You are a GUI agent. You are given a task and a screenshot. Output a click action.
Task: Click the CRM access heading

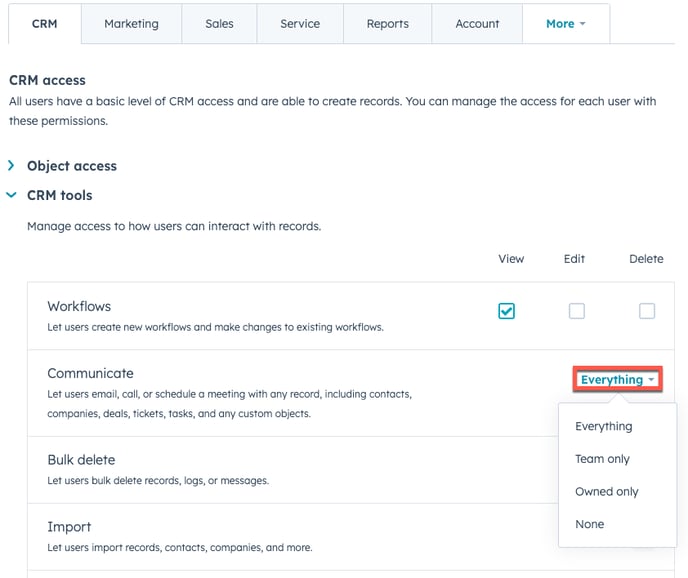(x=47, y=80)
